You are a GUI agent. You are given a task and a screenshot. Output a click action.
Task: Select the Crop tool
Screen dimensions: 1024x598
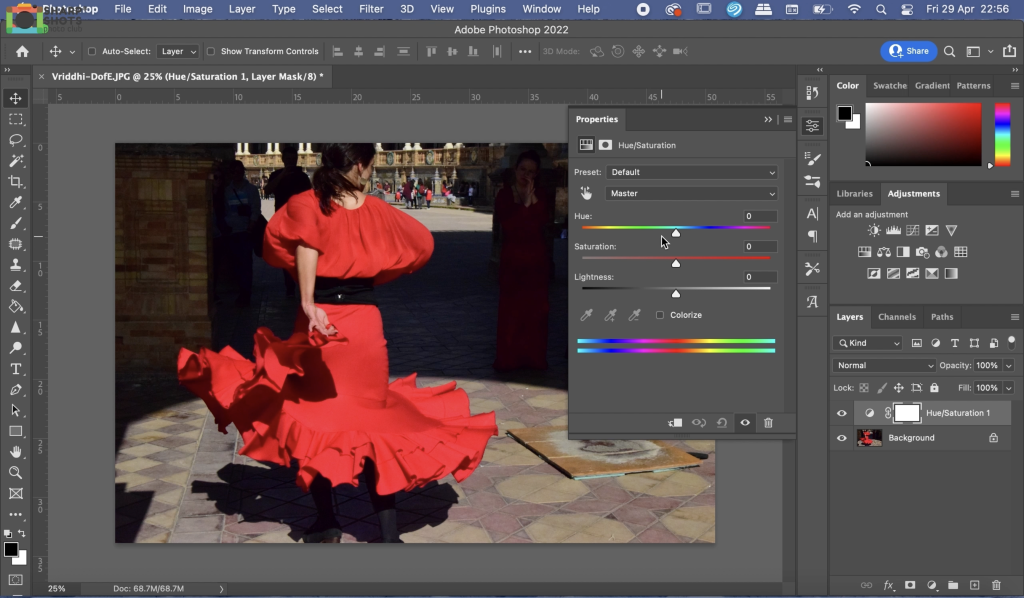tap(16, 182)
